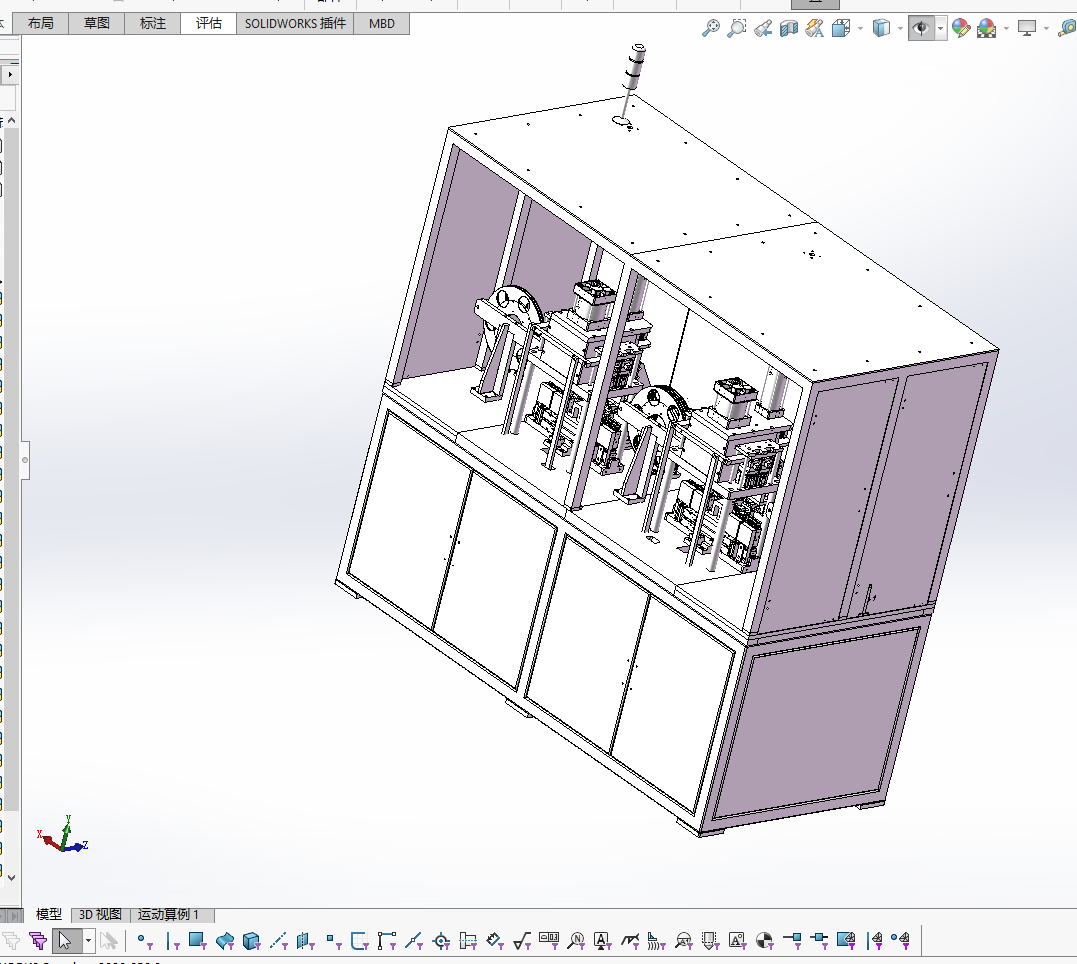Expand the View Orientation dropdown arrow
Screen dimensions: 1077x964
pos(860,28)
